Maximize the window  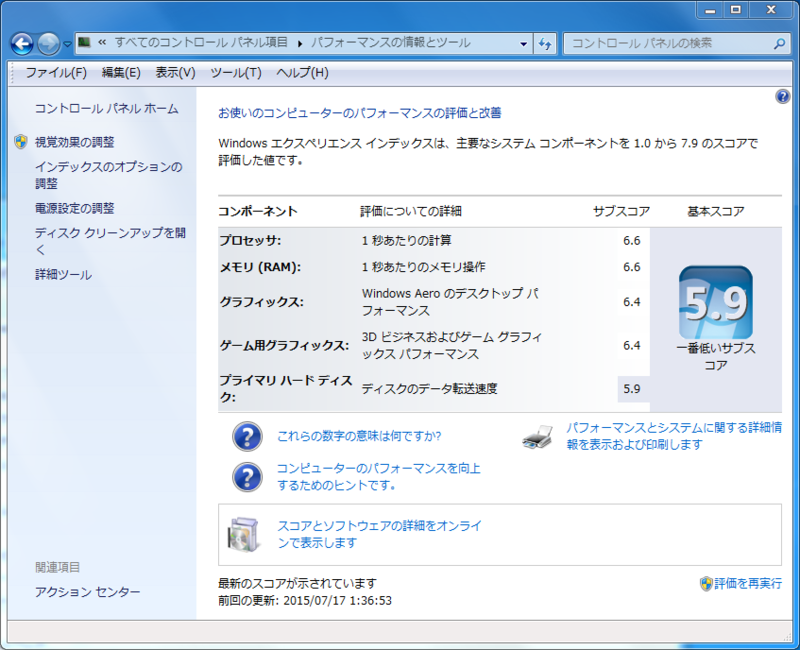tap(735, 9)
